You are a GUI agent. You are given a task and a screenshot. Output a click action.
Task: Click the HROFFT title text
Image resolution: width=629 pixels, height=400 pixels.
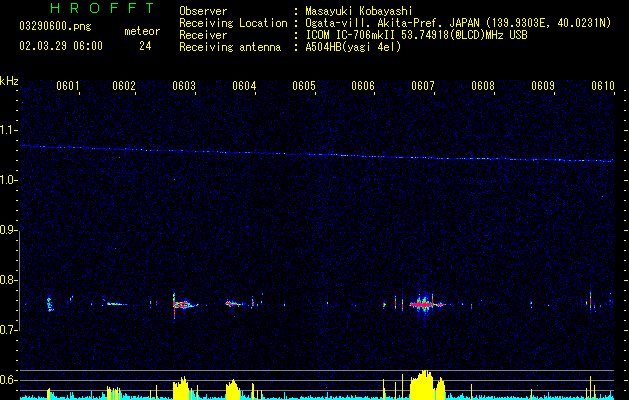click(103, 8)
